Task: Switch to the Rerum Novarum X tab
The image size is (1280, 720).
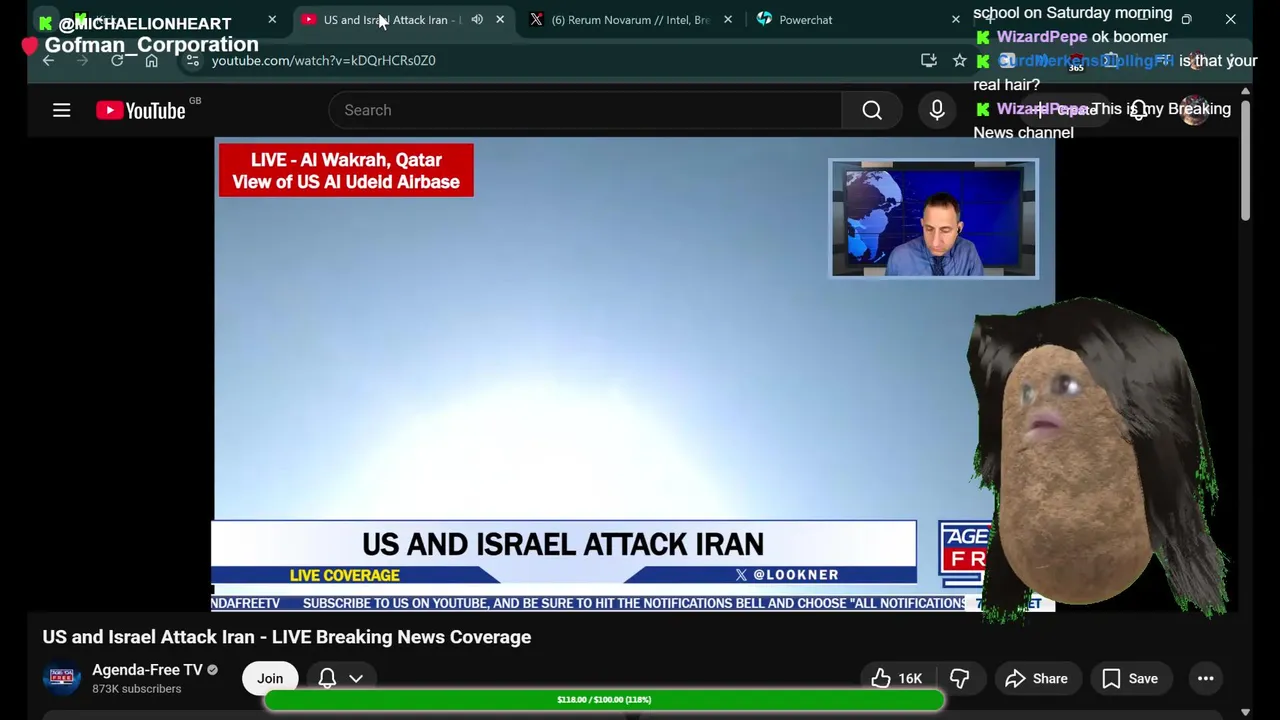Action: (x=628, y=19)
